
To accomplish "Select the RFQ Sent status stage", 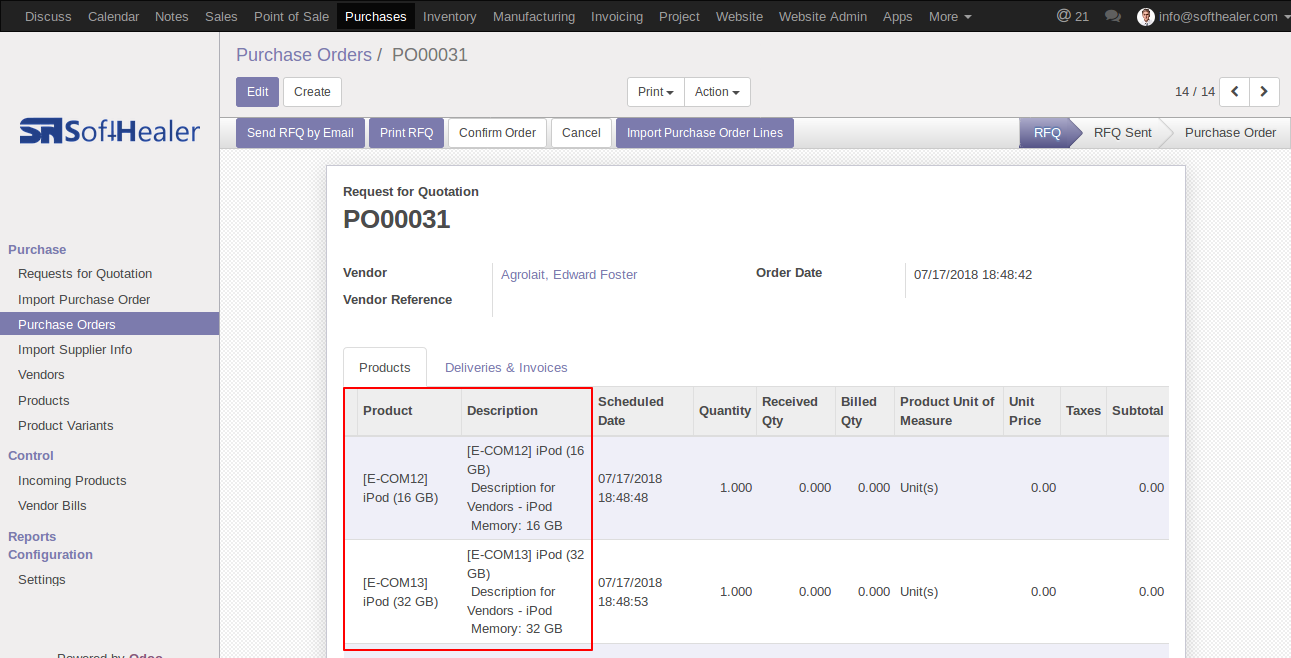I will coord(1122,132).
